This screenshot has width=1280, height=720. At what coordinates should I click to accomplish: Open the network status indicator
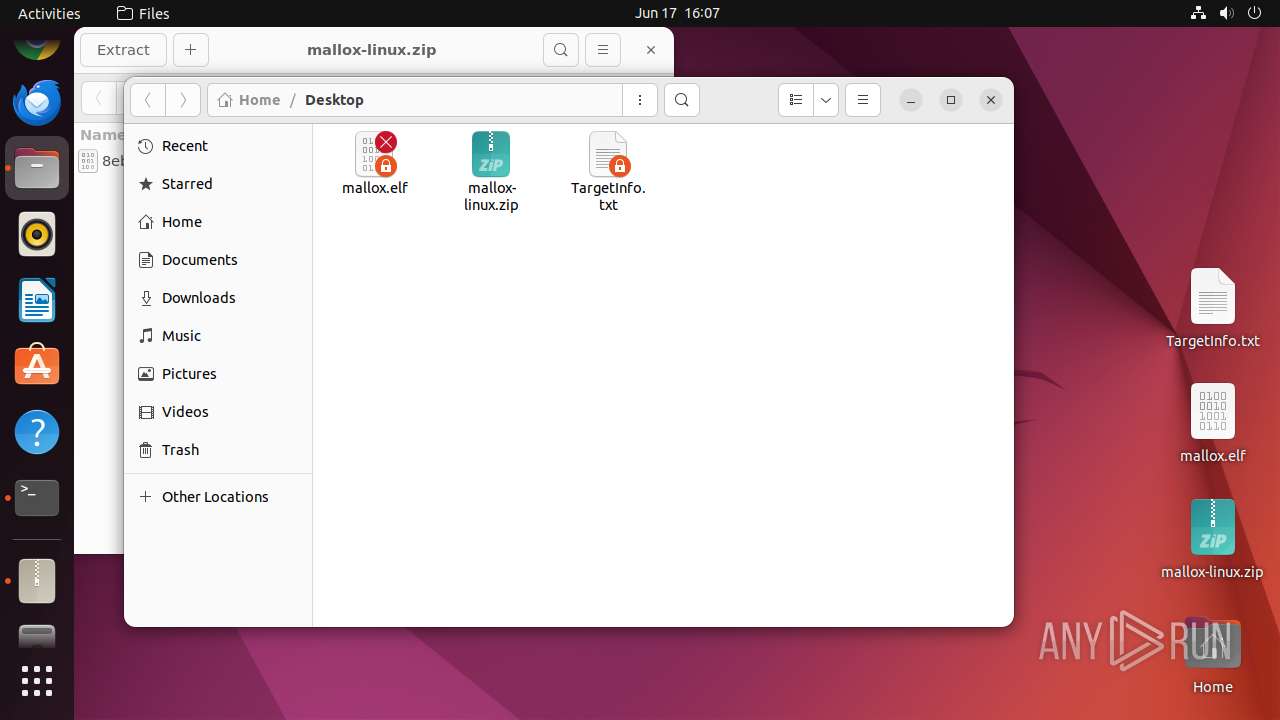[x=1199, y=13]
